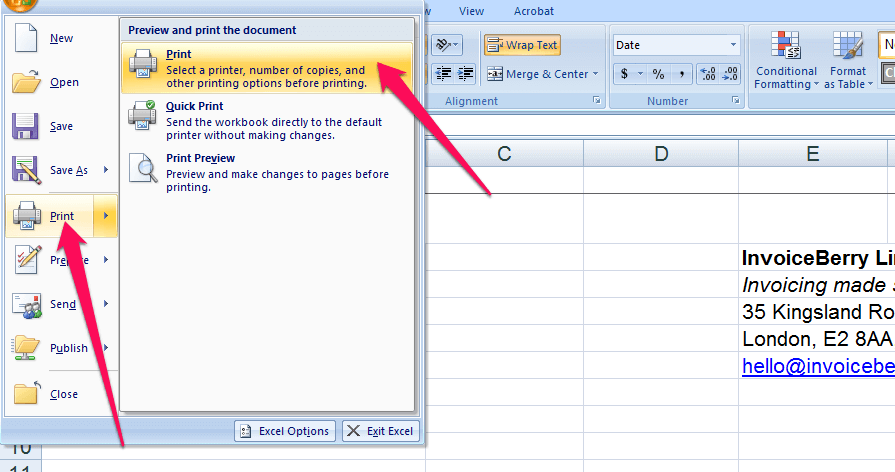Click the Prepare checklist icon
The image size is (895, 472).
[x=27, y=260]
